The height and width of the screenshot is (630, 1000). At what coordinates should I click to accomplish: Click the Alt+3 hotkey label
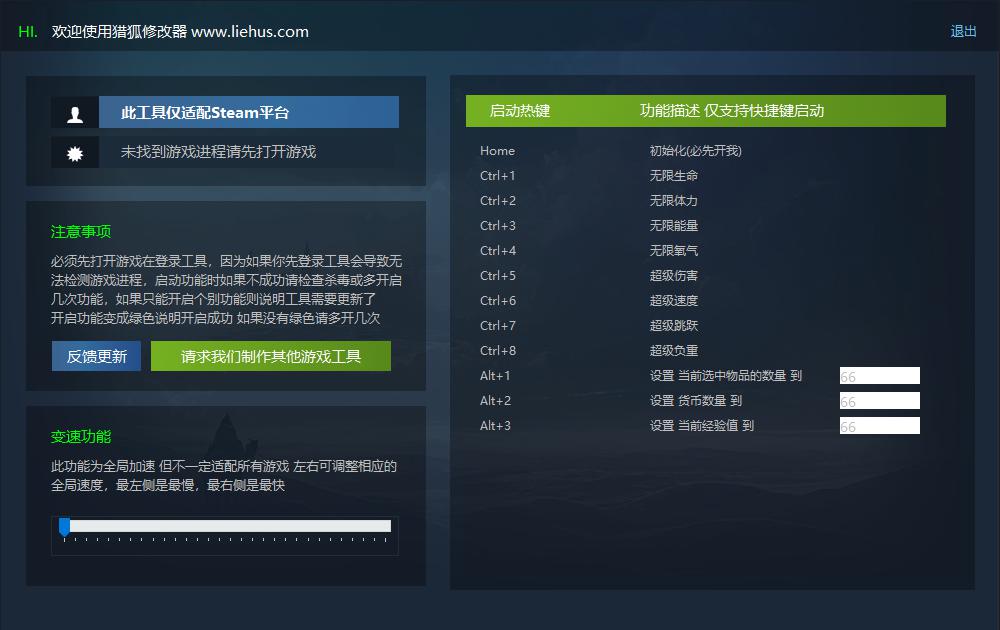coord(496,425)
